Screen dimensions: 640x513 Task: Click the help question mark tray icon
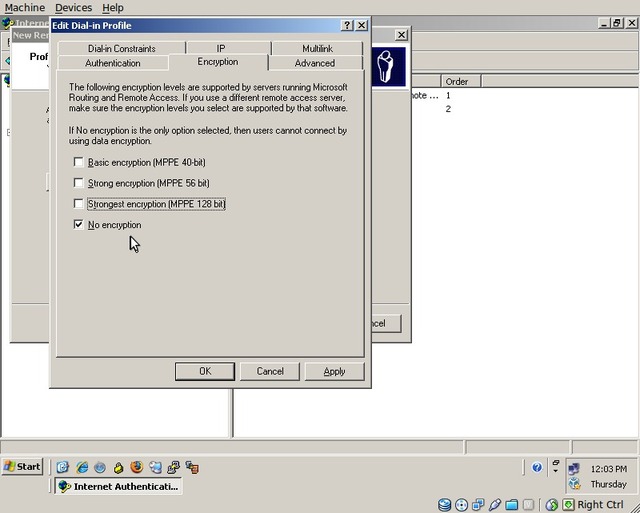537,467
